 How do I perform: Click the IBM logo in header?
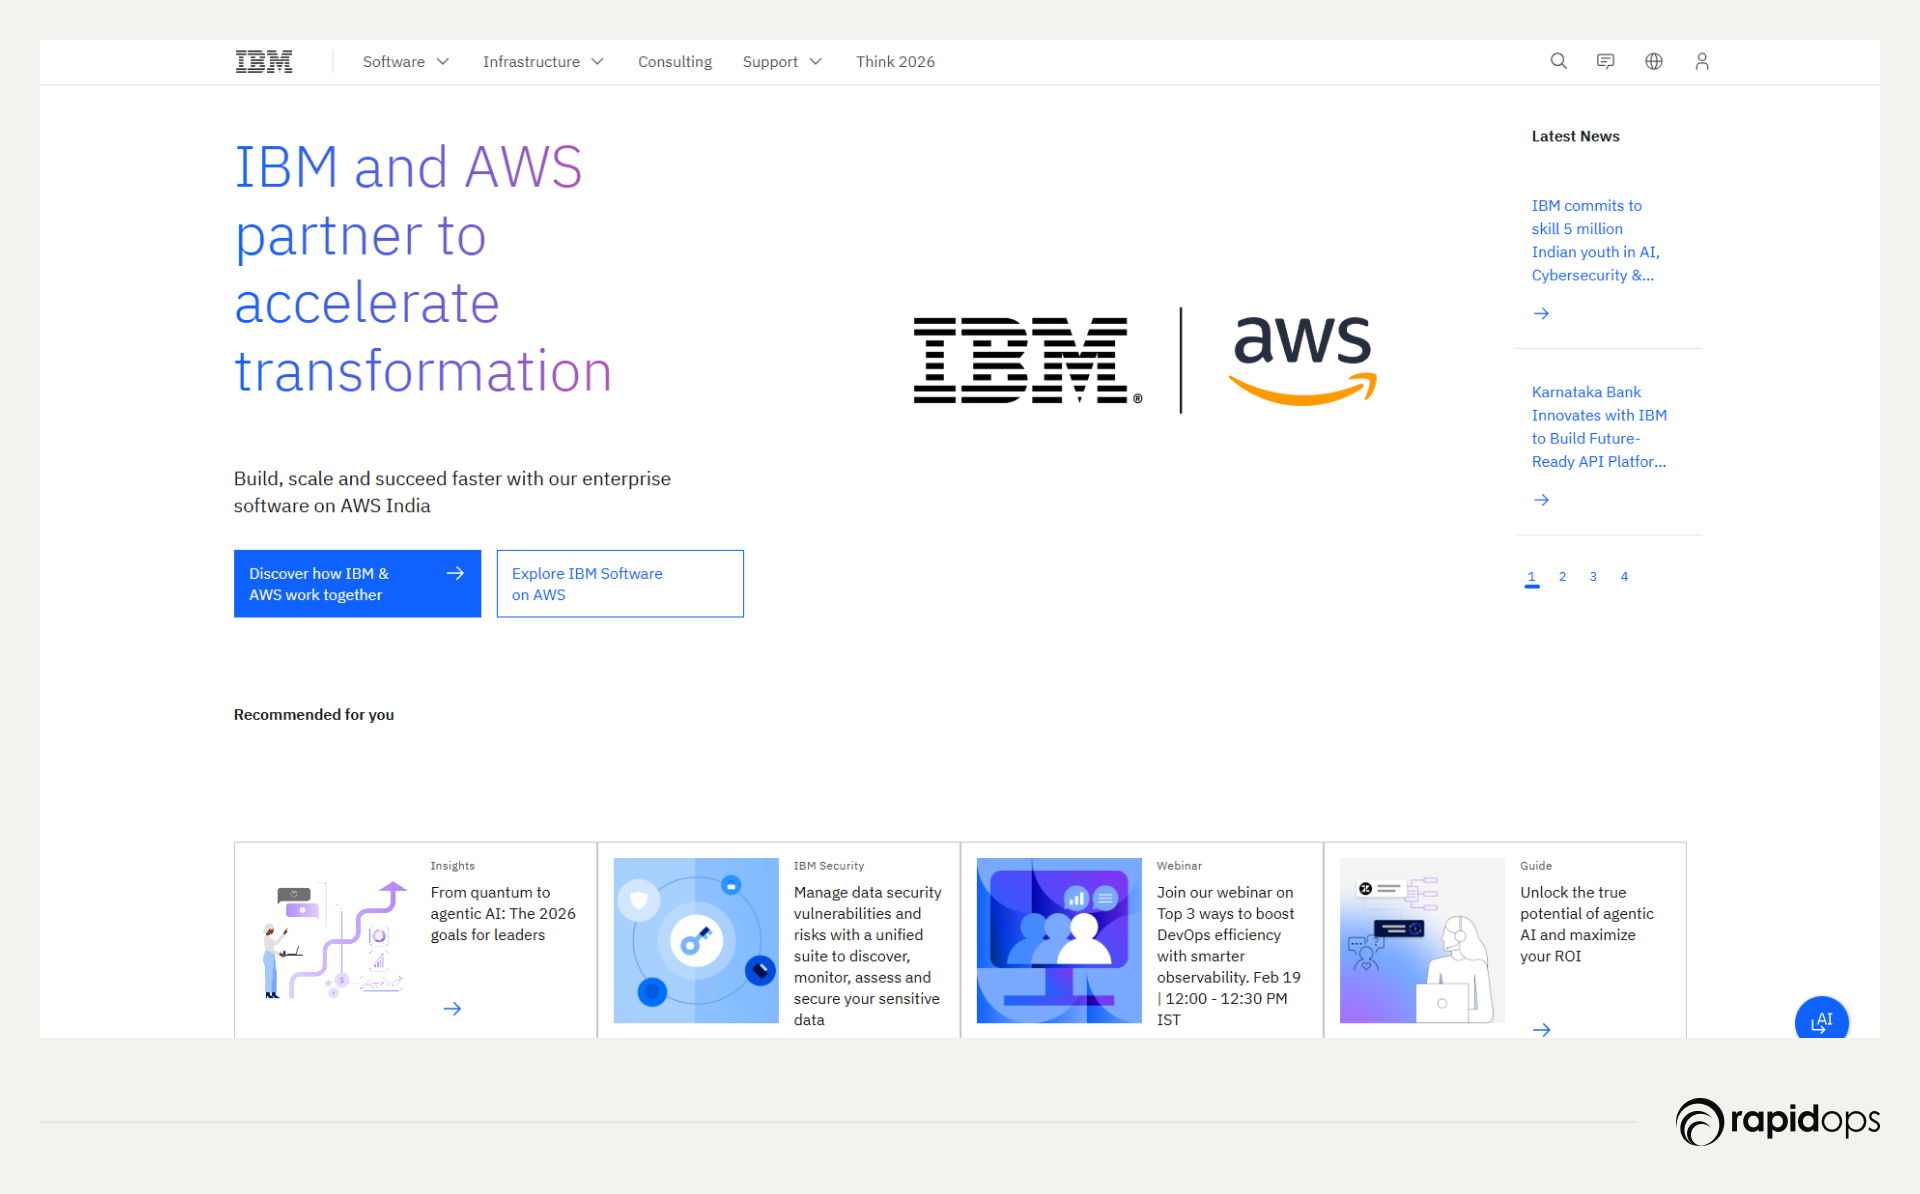click(264, 62)
